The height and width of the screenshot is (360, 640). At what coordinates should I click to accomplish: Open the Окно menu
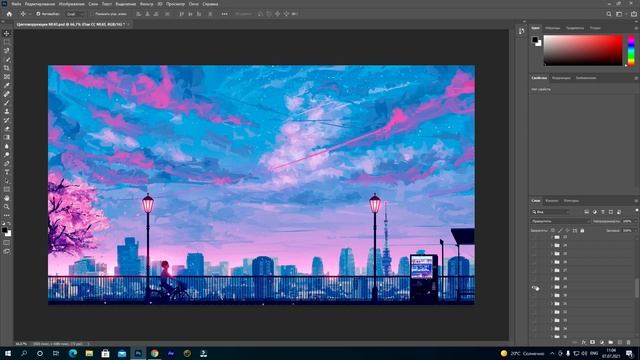click(193, 4)
